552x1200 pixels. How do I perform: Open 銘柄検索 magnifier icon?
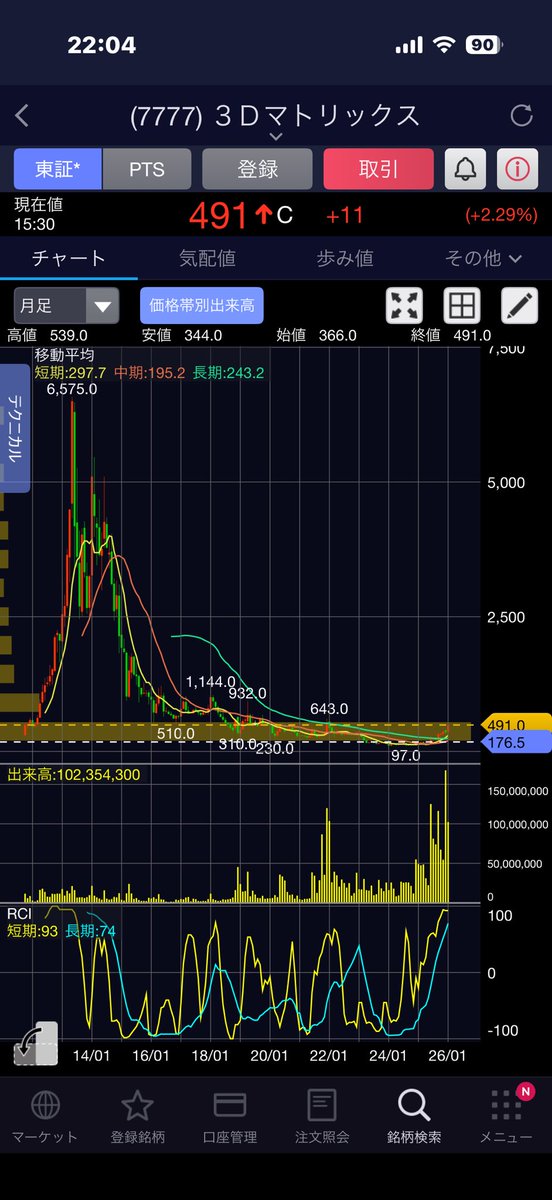pos(414,1104)
